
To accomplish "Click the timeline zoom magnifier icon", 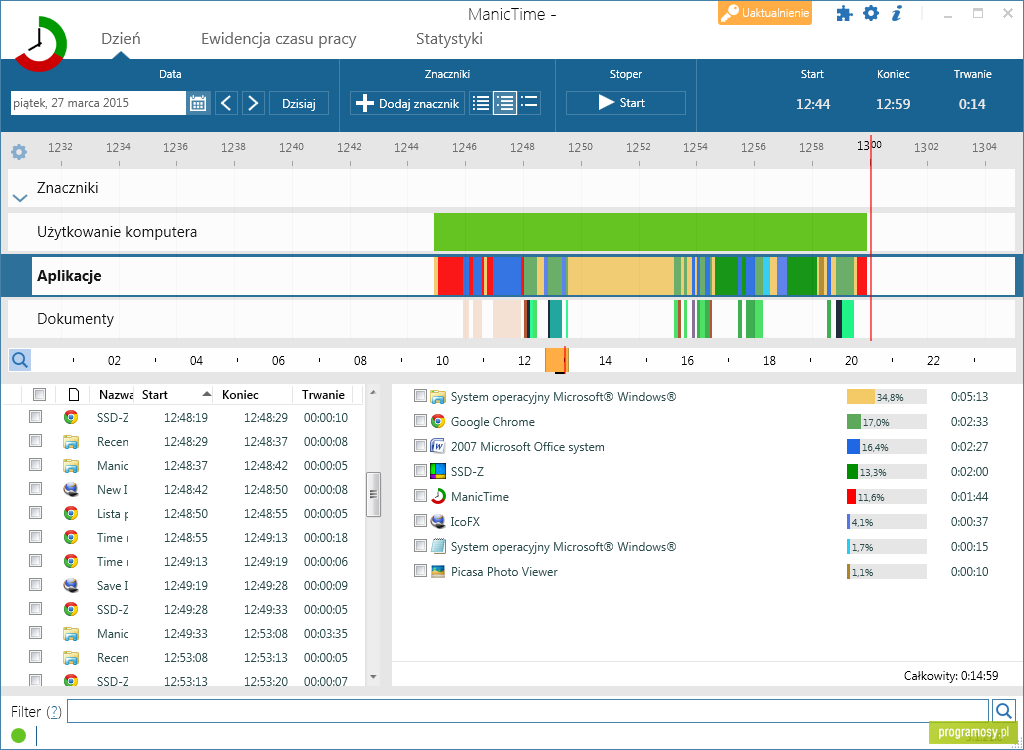I will pos(20,359).
